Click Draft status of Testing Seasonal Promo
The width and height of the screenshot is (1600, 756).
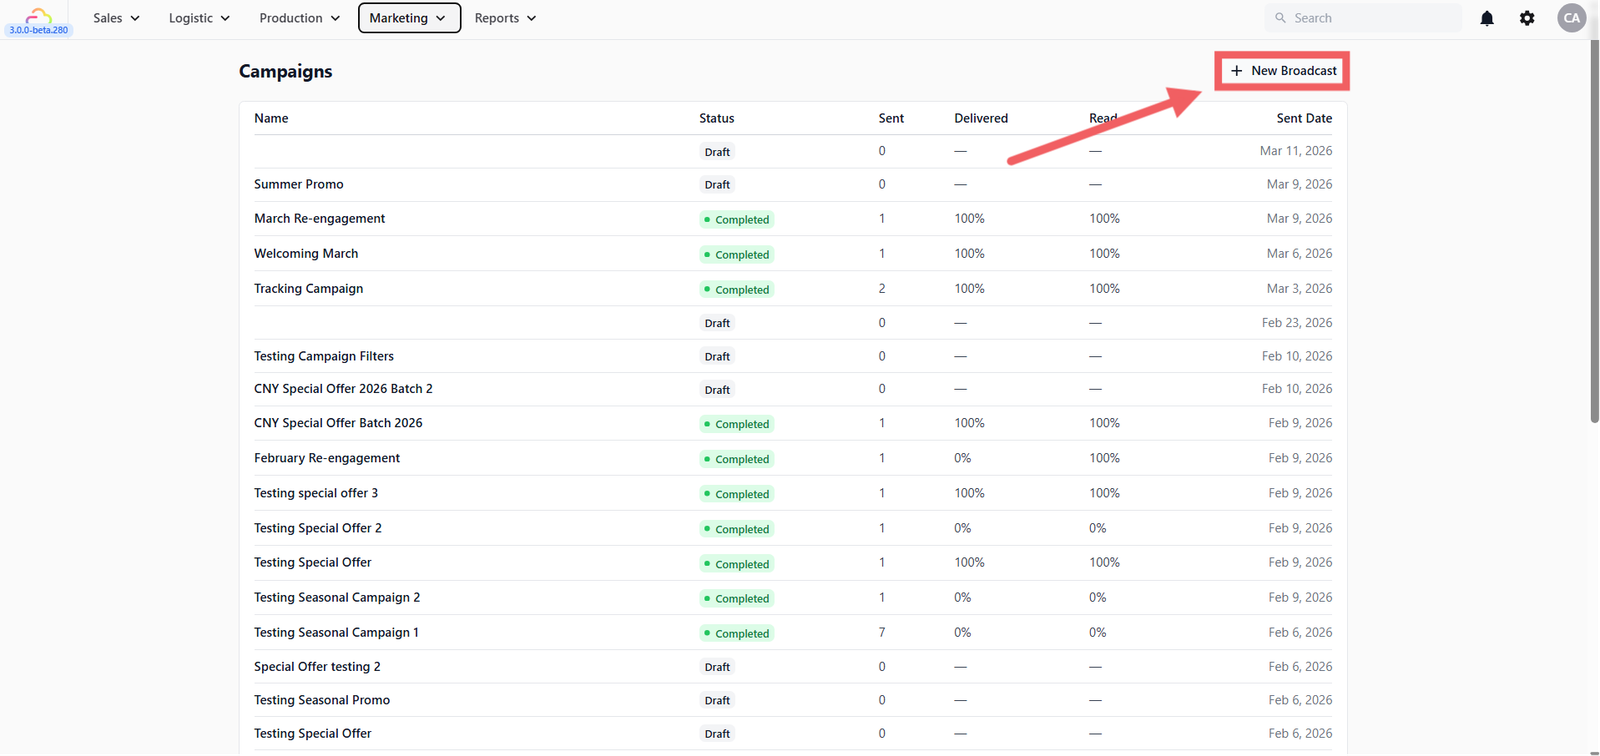717,701
